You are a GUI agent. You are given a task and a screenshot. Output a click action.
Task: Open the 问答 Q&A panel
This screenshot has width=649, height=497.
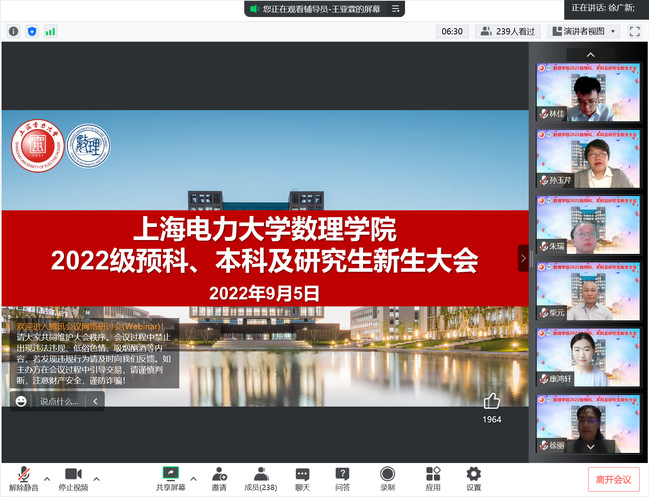click(x=342, y=479)
